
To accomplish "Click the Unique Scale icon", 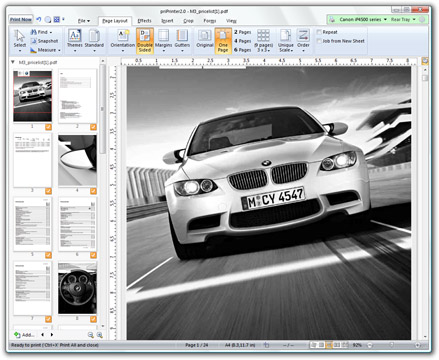I will [x=286, y=40].
